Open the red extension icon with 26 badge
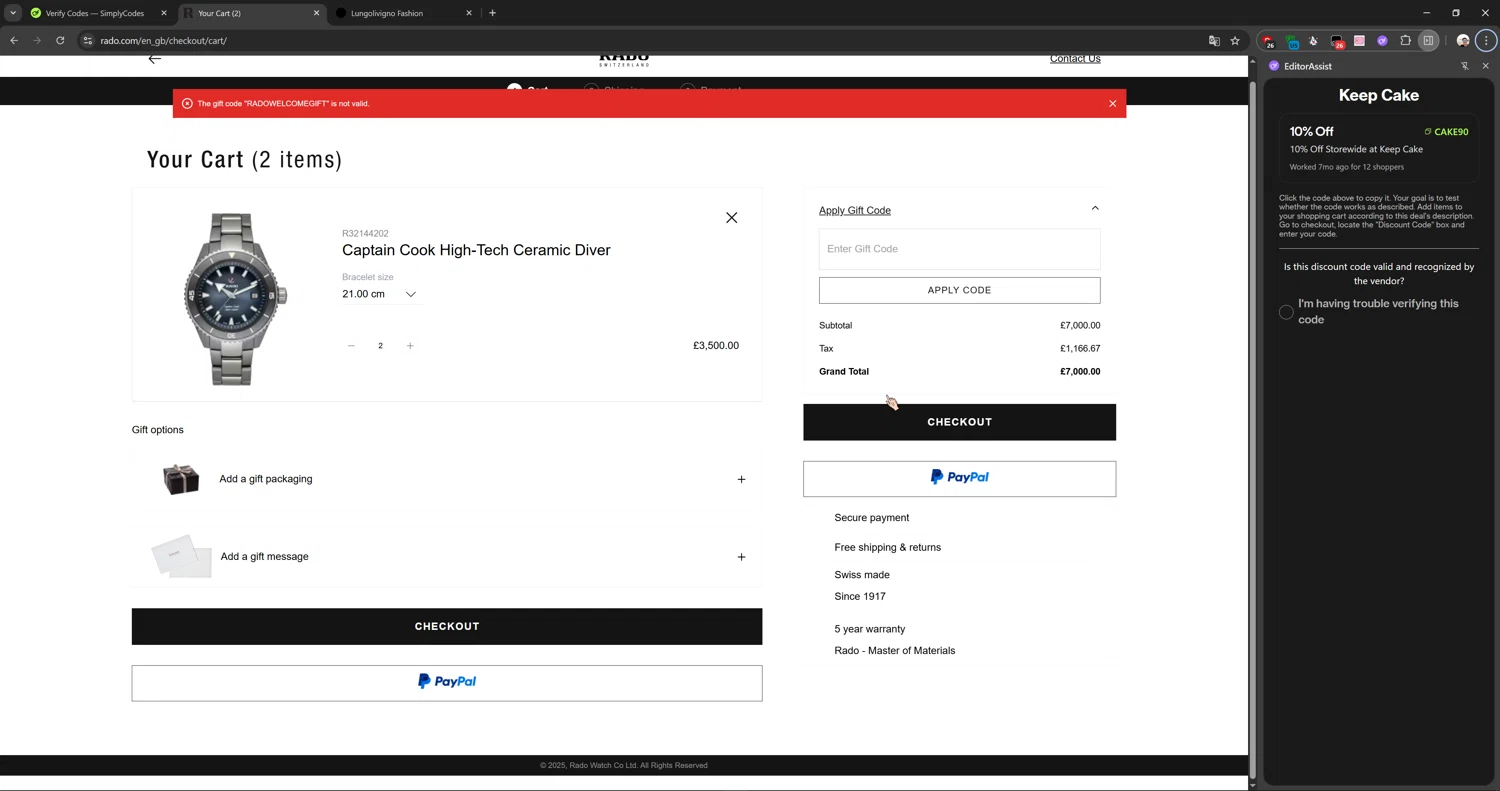 (x=1268, y=41)
